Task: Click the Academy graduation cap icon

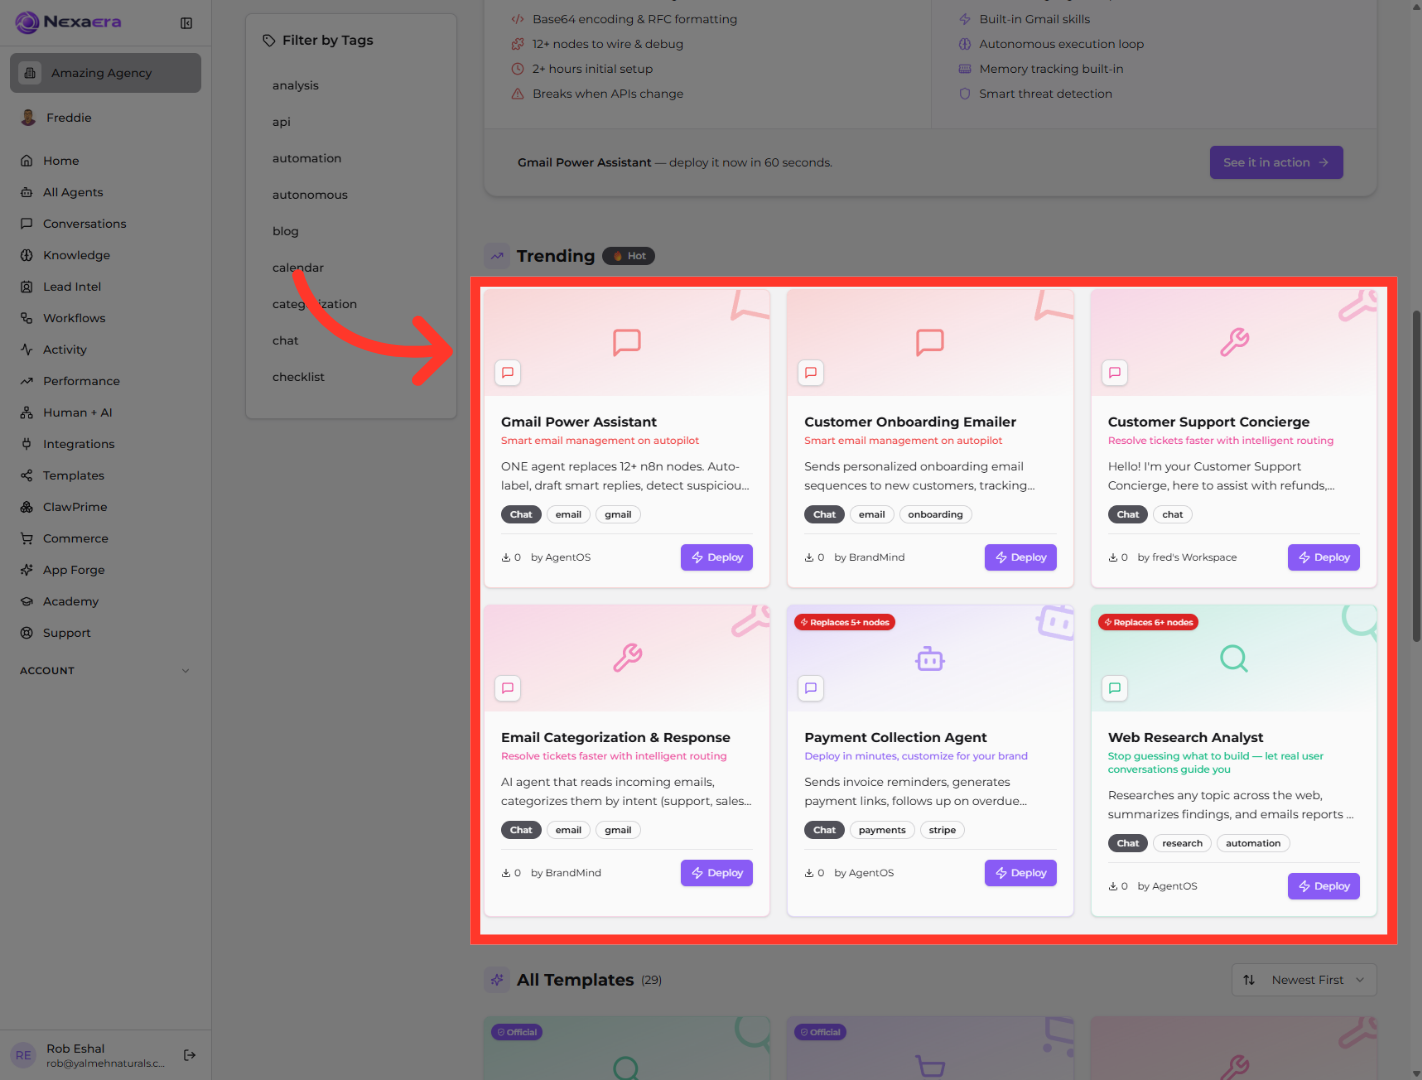Action: (x=27, y=602)
